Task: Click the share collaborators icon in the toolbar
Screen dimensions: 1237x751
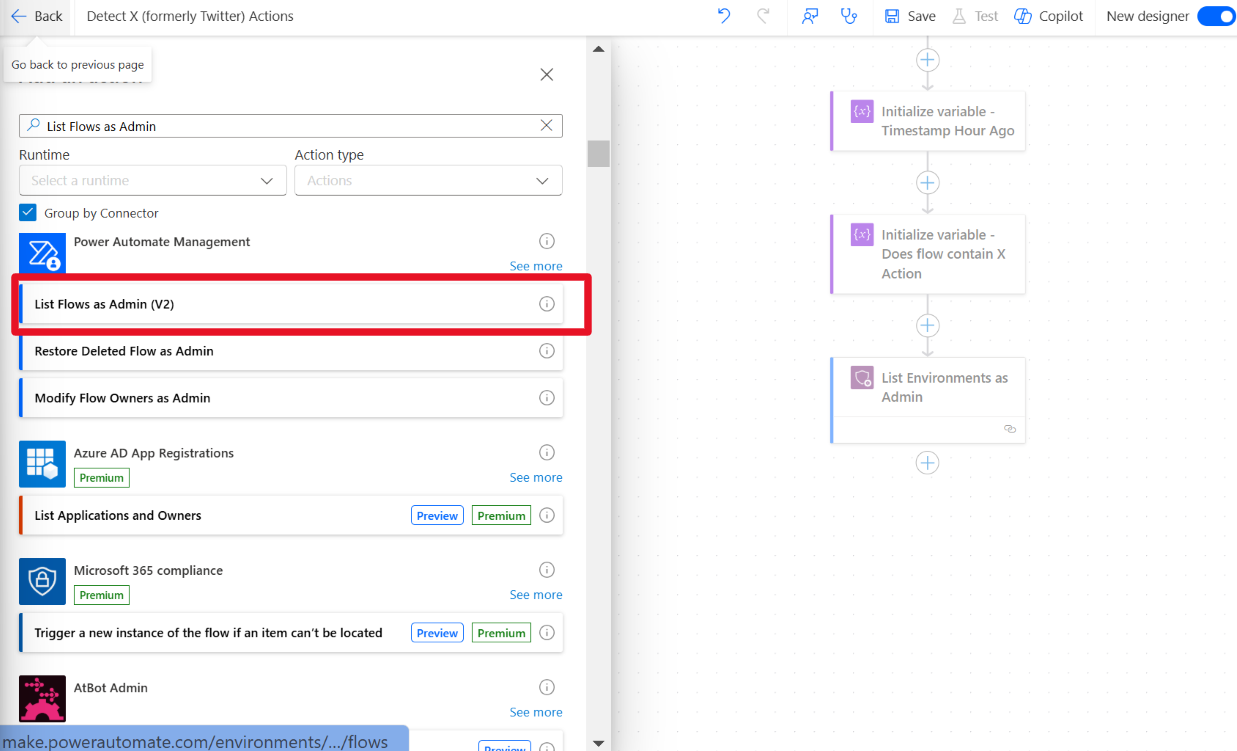Action: coord(809,16)
